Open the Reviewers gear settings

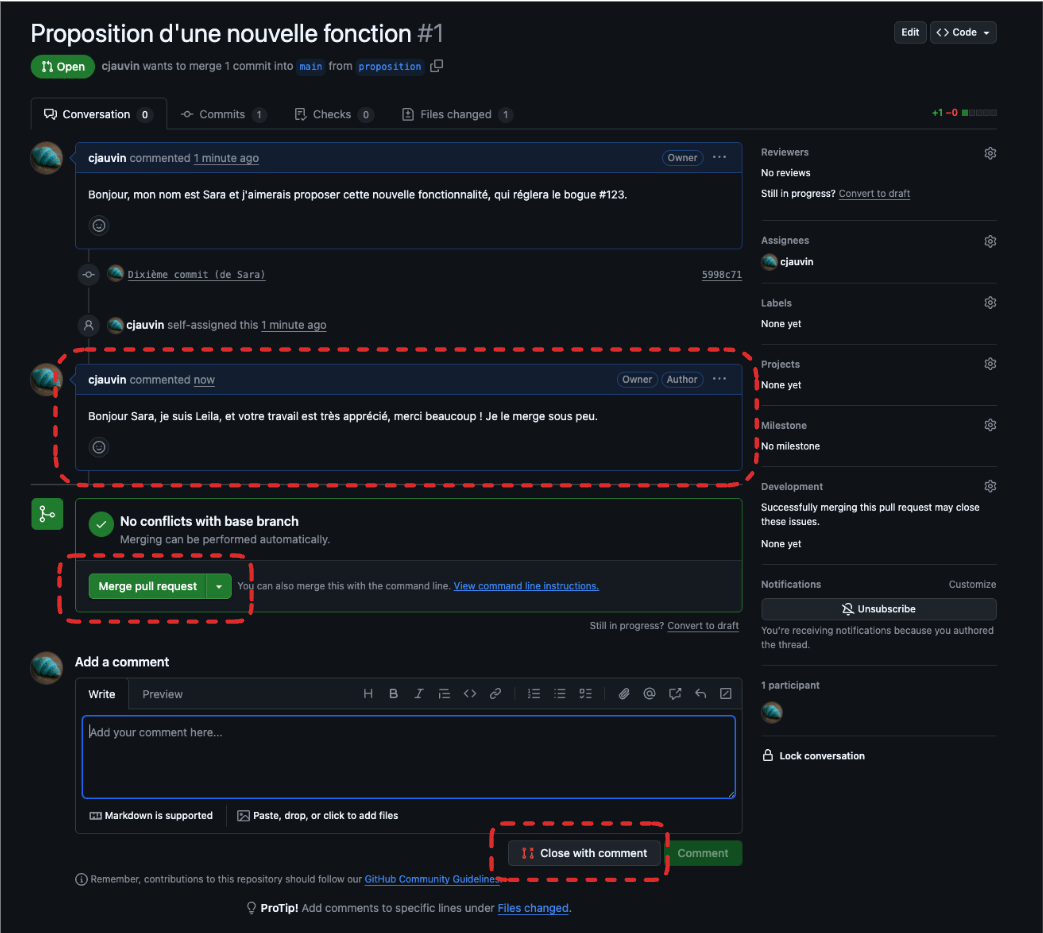[x=989, y=153]
